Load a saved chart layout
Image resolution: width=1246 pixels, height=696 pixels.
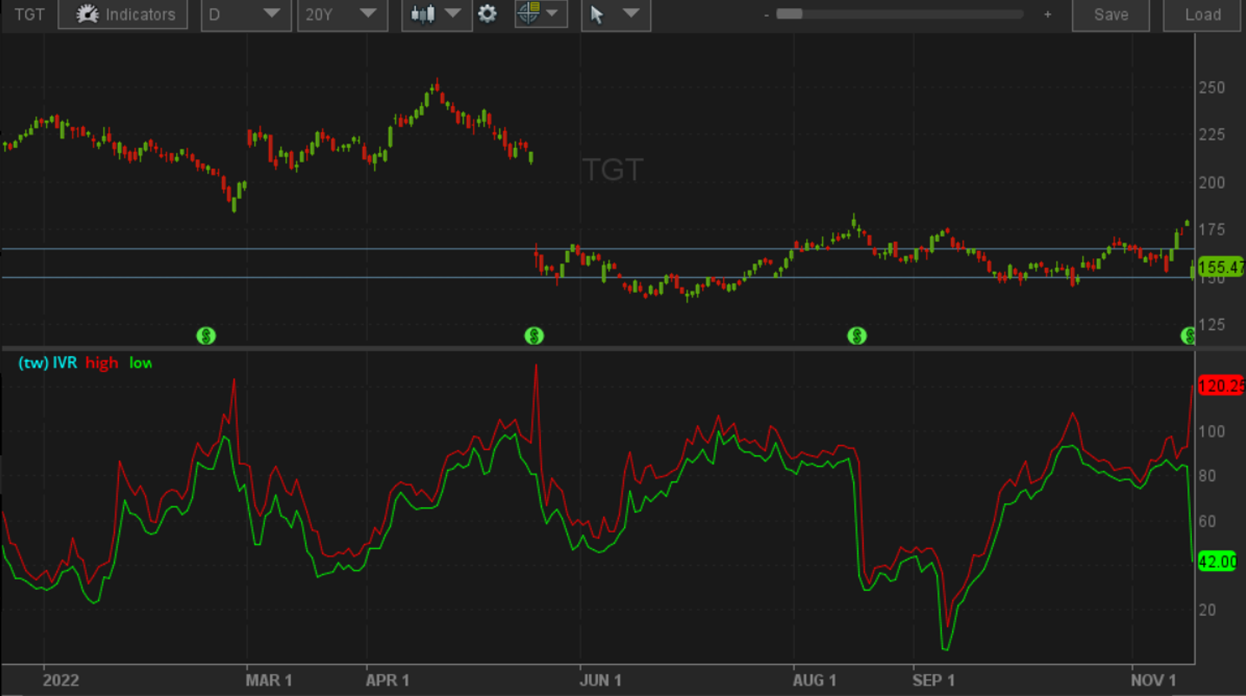pyautogui.click(x=1202, y=15)
